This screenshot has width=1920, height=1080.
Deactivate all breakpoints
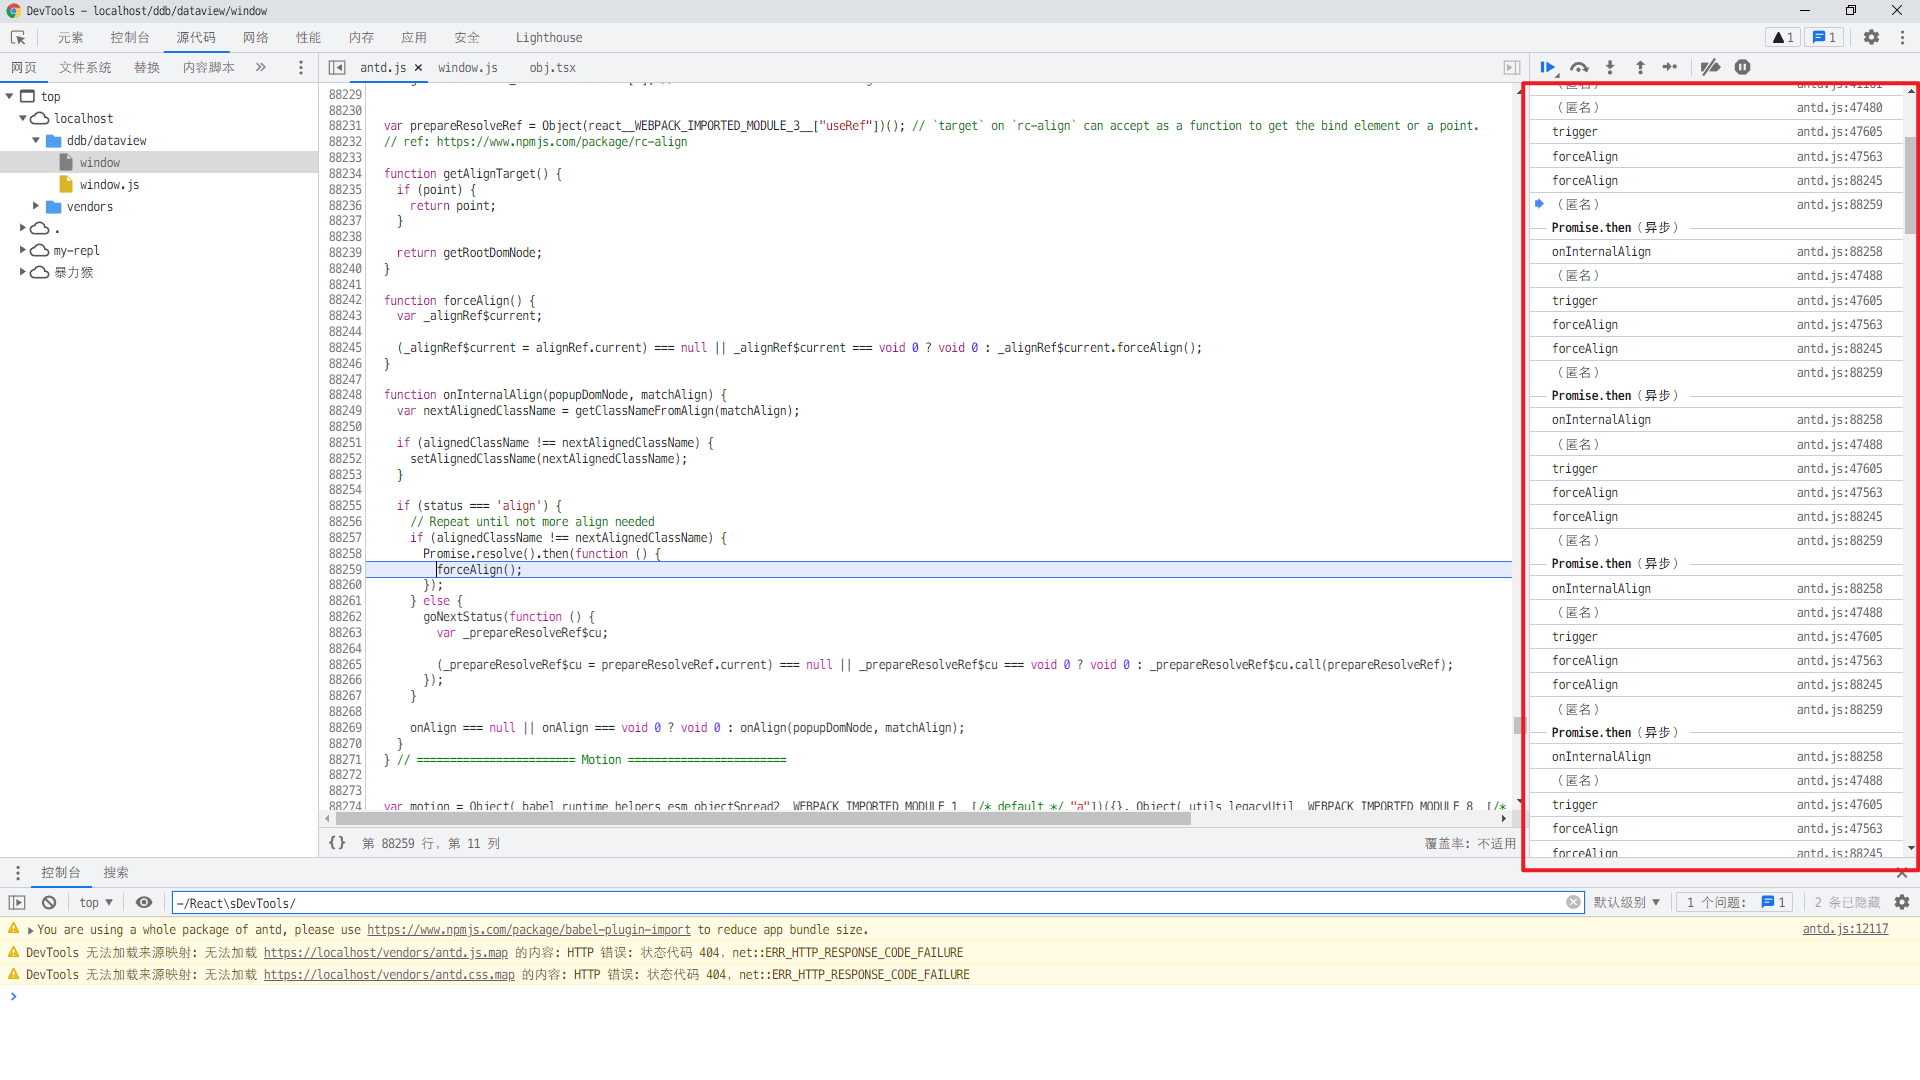coord(1711,67)
